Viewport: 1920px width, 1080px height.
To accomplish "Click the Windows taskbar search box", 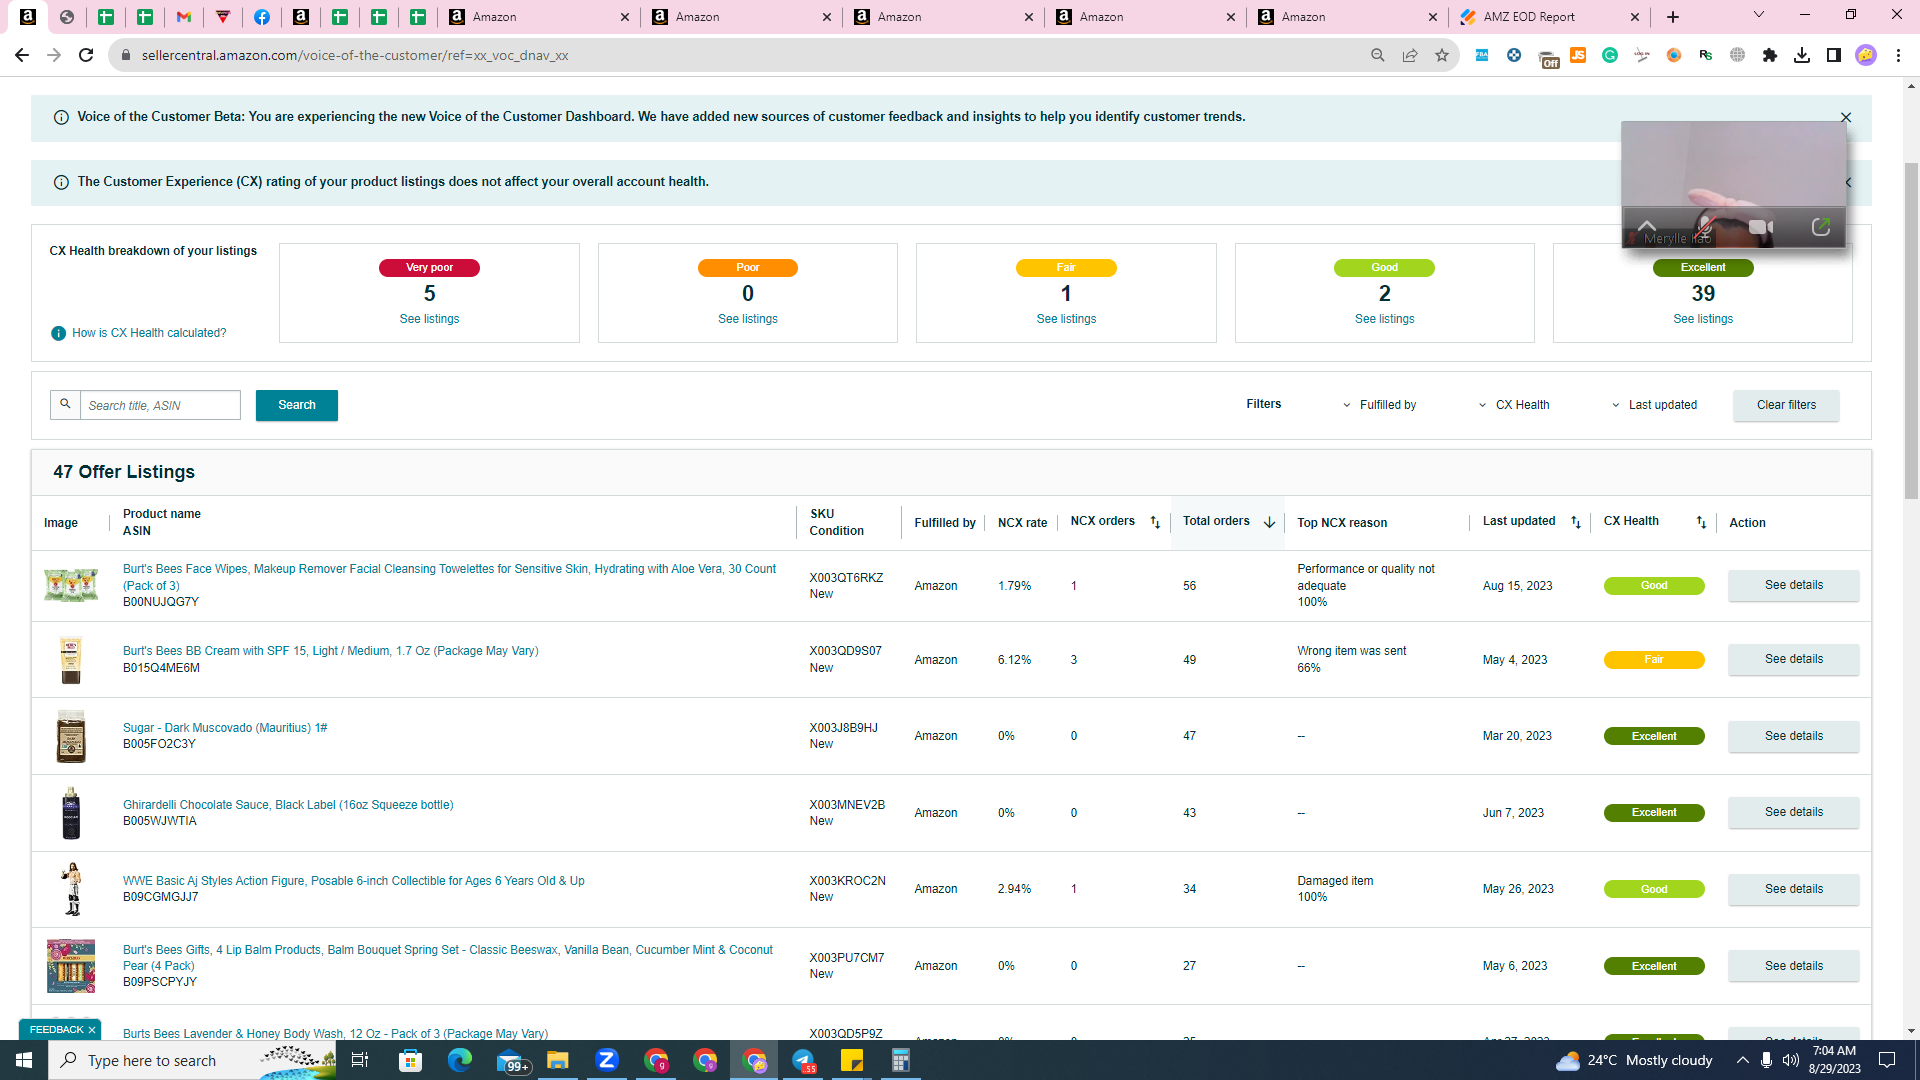I will tap(192, 1060).
